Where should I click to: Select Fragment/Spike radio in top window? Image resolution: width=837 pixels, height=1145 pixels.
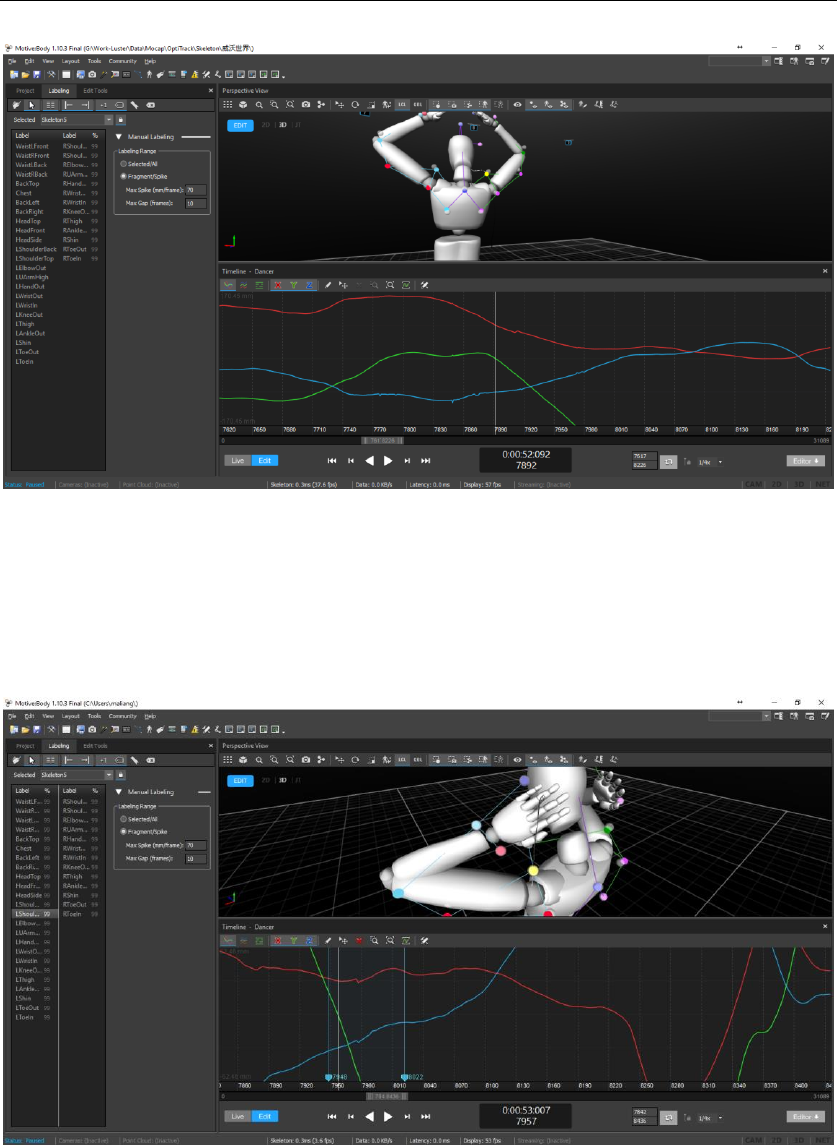point(123,177)
